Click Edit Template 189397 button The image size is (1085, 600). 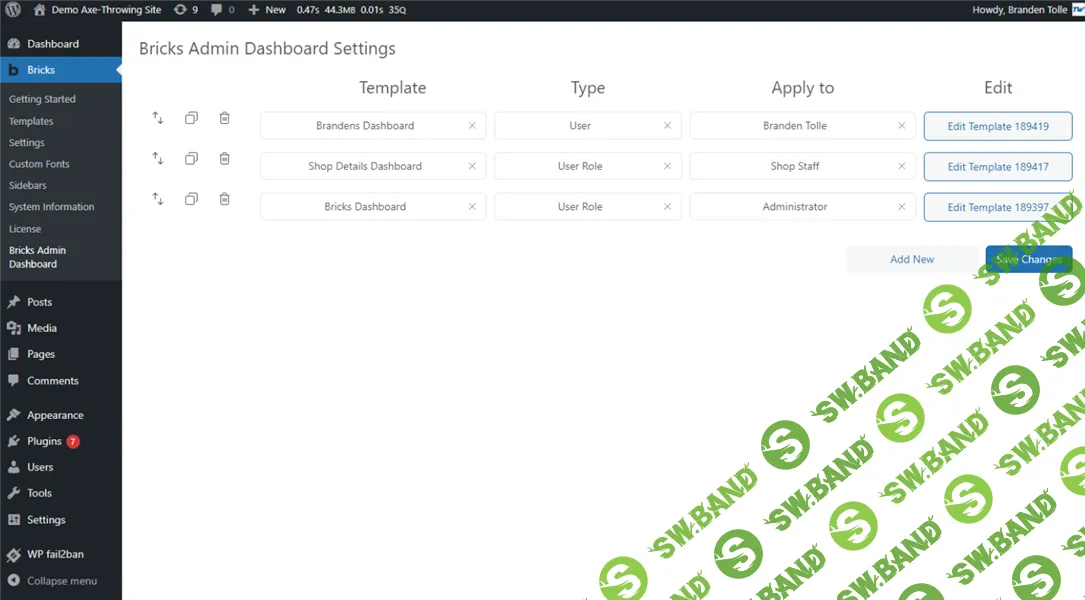(x=998, y=207)
